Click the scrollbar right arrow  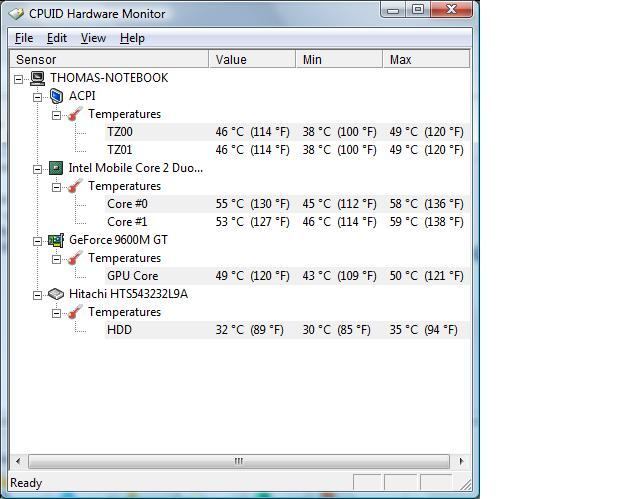(461, 461)
